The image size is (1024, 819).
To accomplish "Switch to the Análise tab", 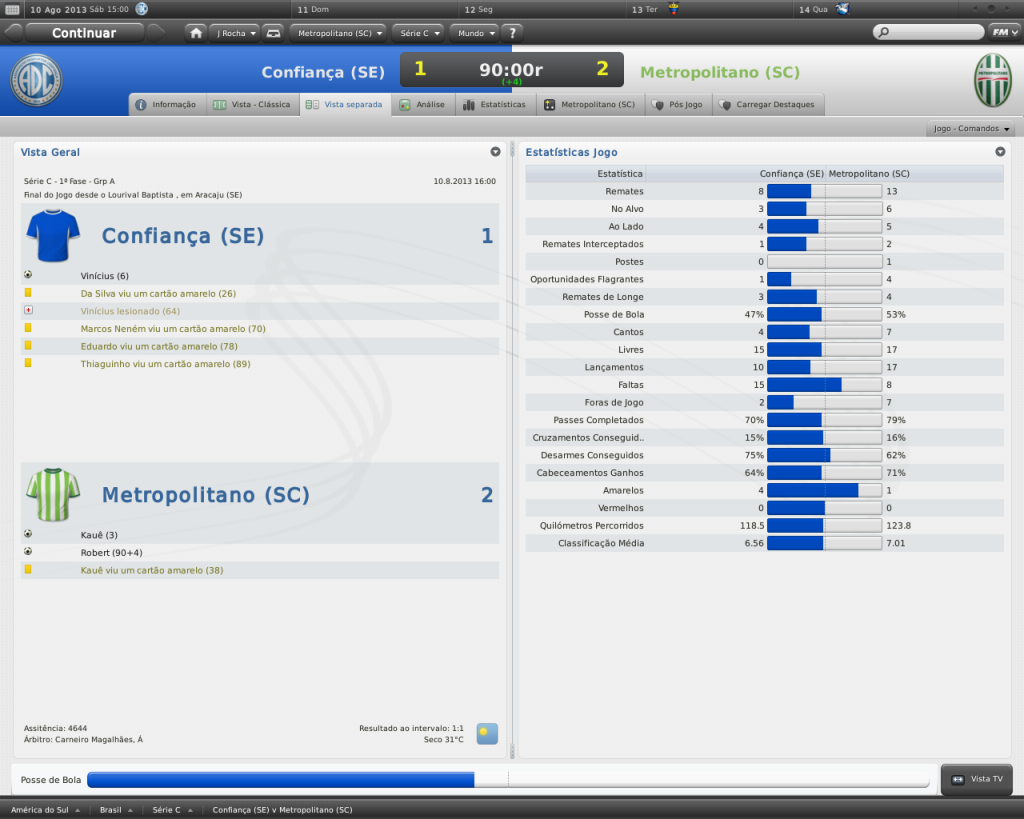I will click(x=422, y=104).
